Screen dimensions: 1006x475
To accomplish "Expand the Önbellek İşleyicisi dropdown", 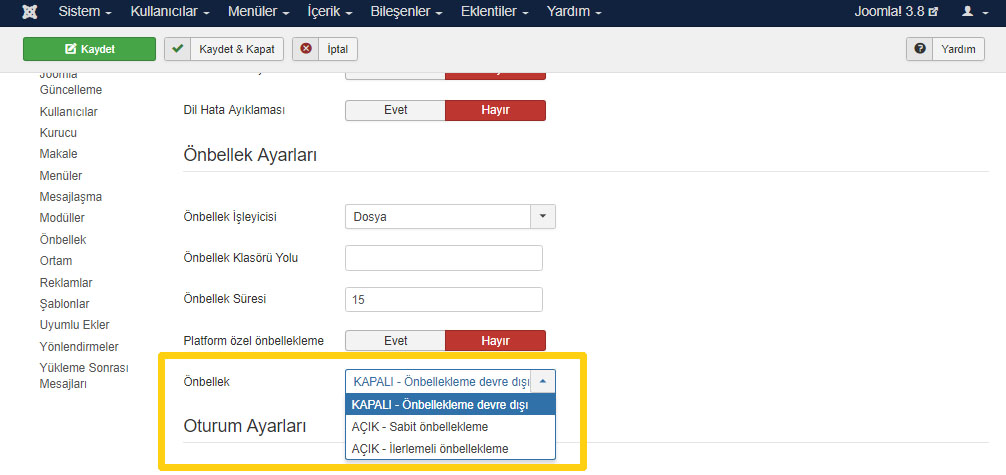I will click(x=542, y=216).
